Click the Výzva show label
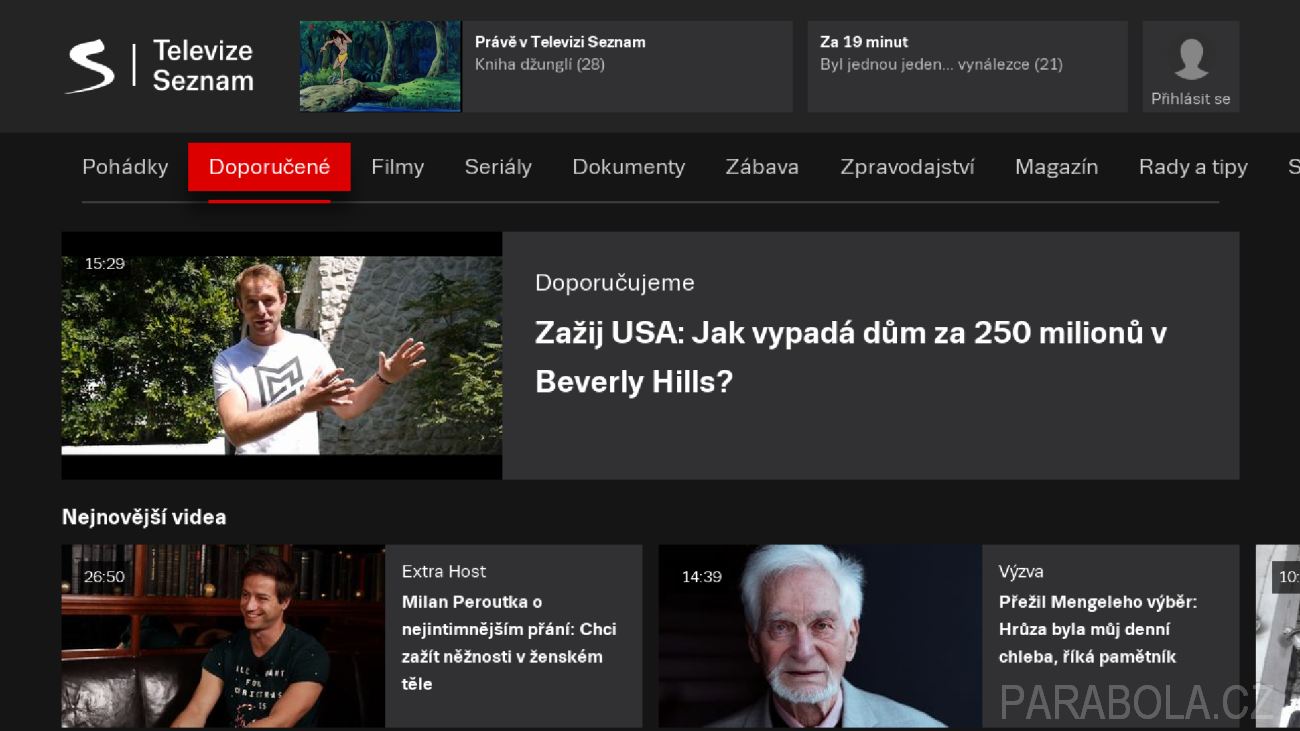1300x731 pixels. point(1021,571)
